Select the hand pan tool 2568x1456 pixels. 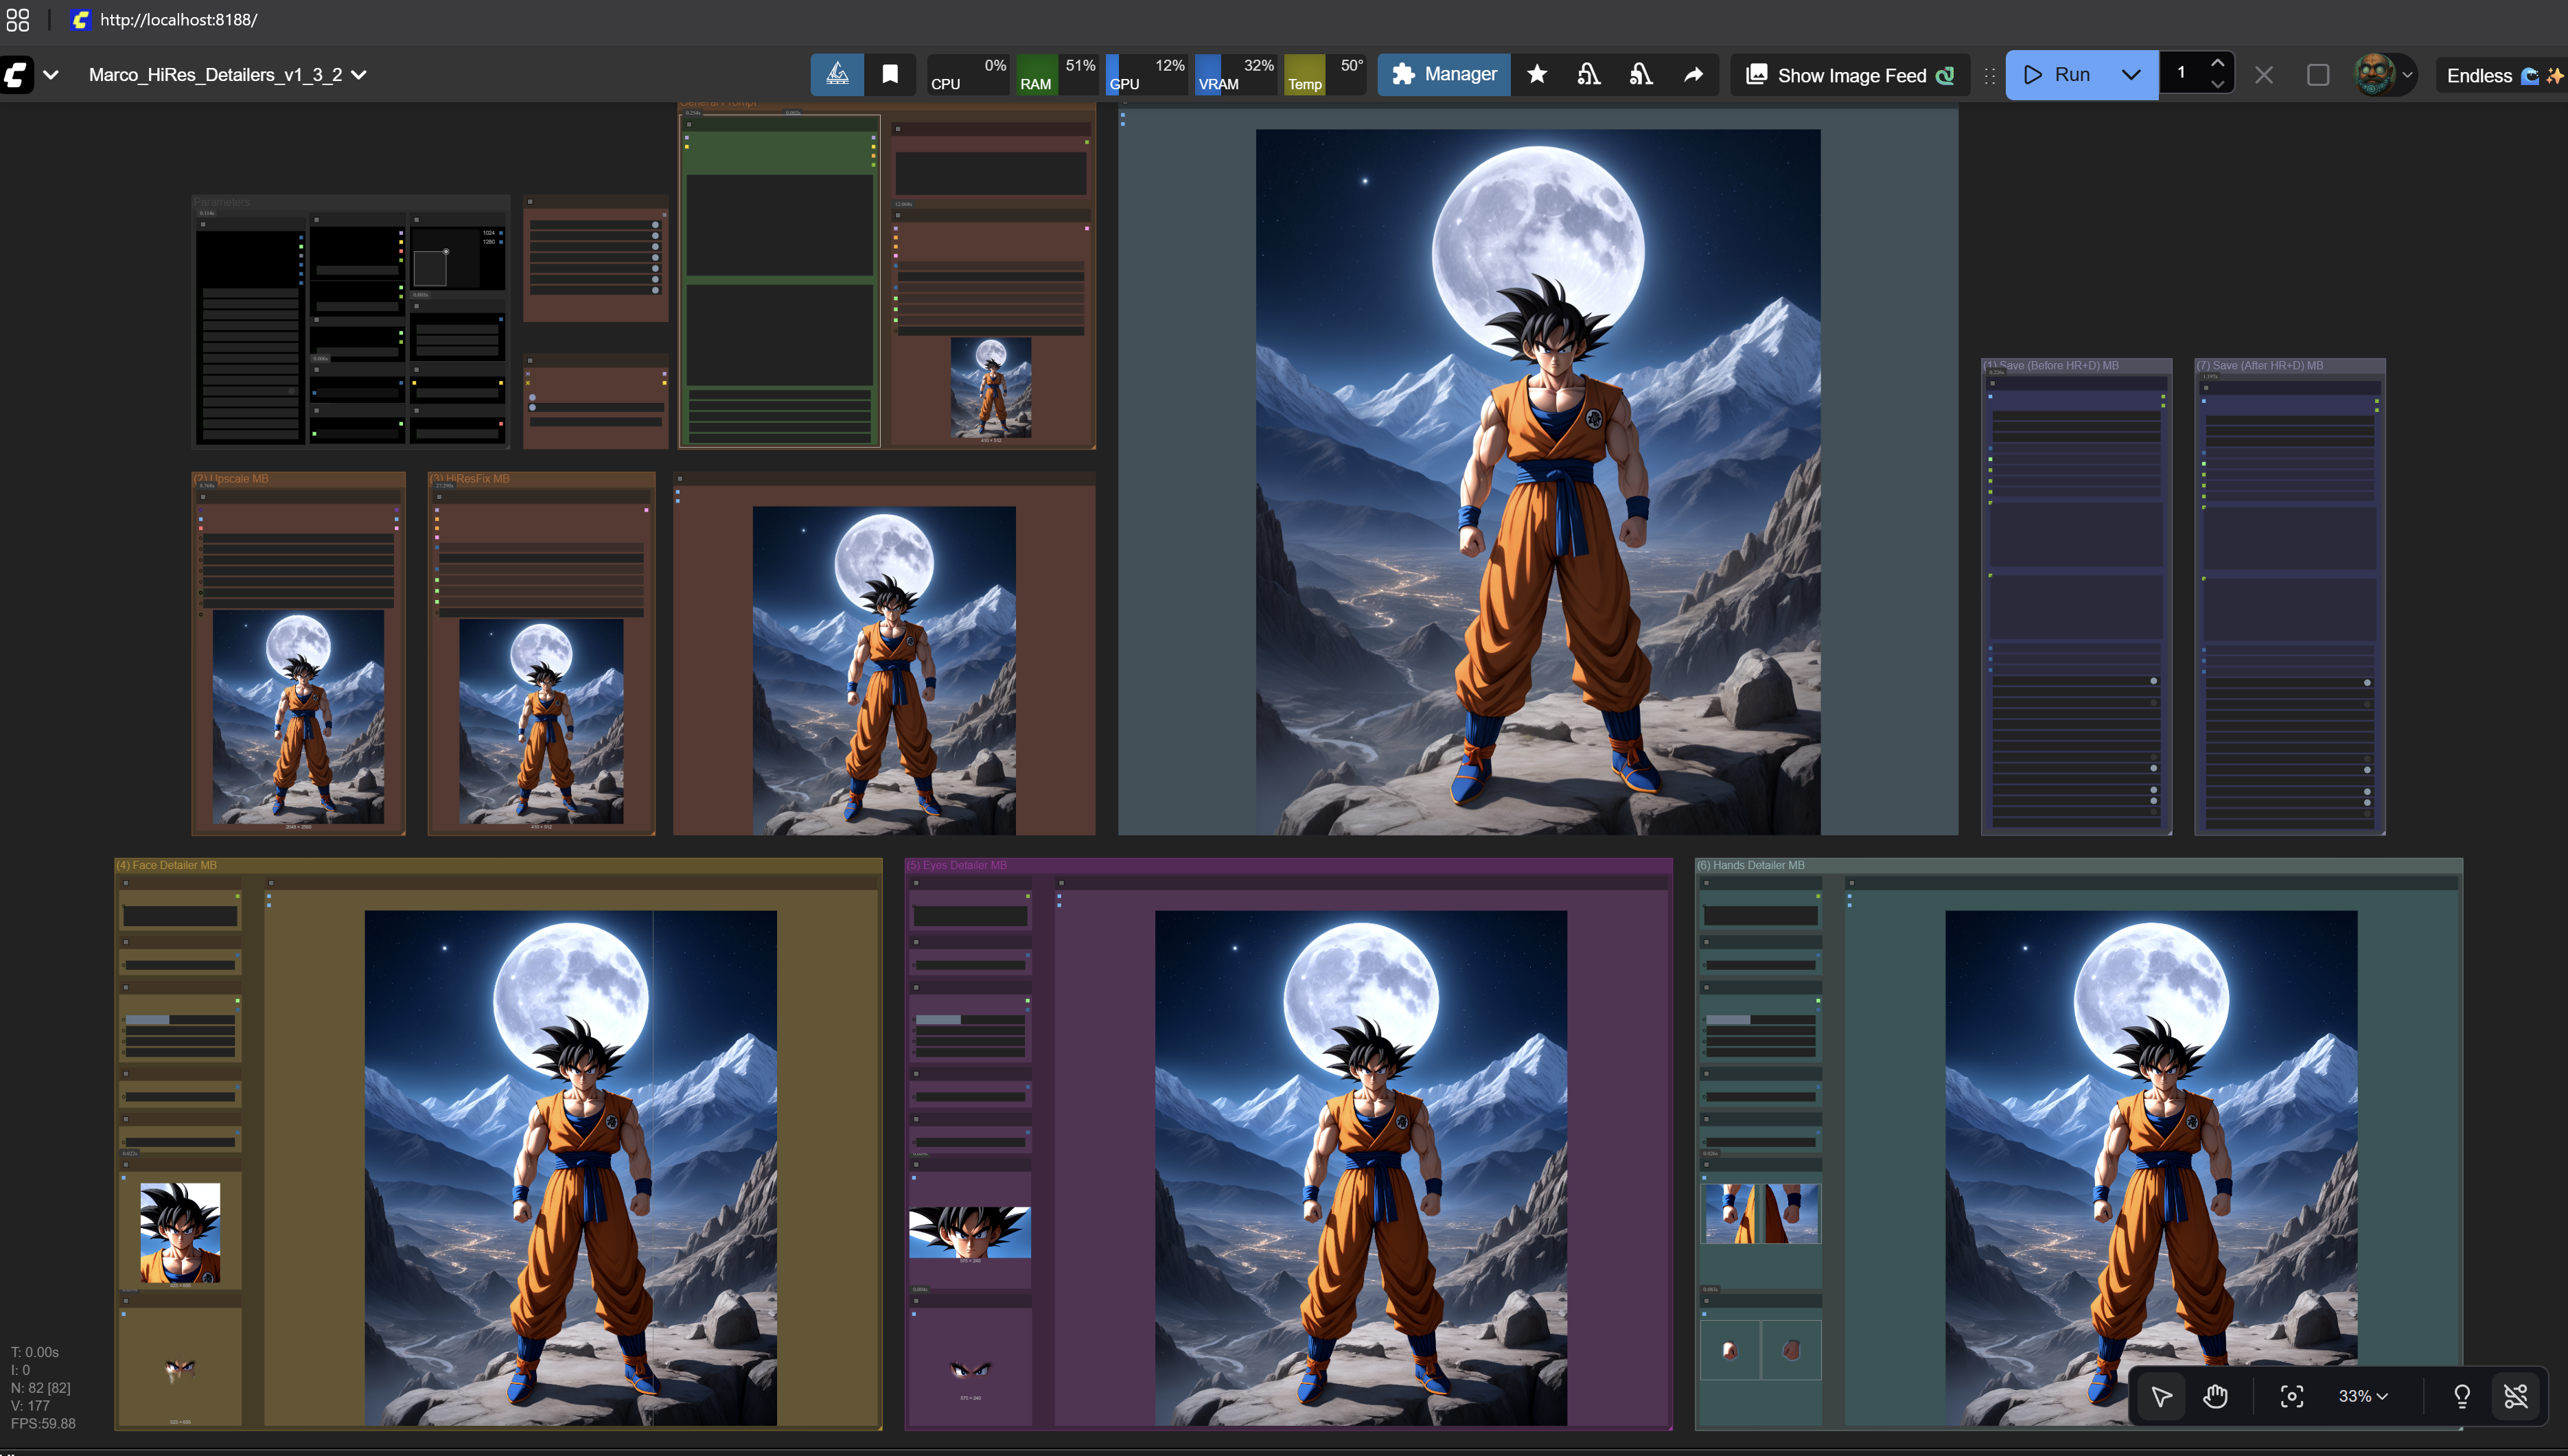2215,1396
